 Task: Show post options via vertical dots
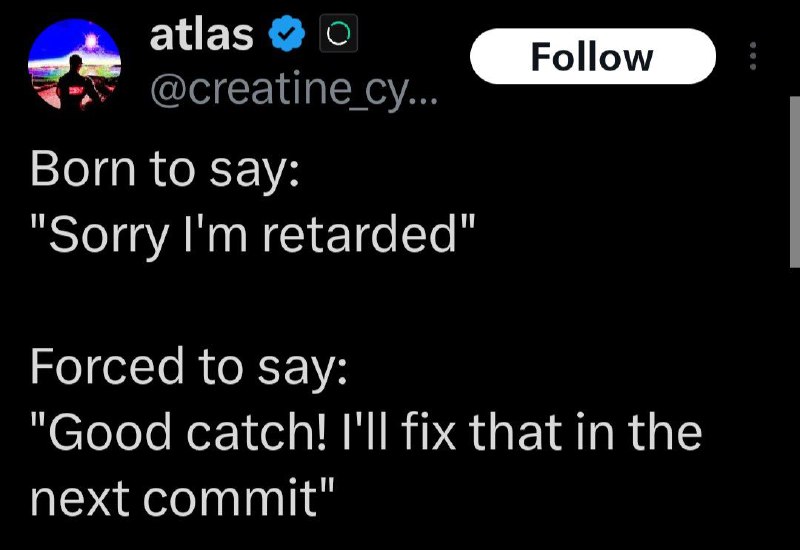(x=753, y=56)
